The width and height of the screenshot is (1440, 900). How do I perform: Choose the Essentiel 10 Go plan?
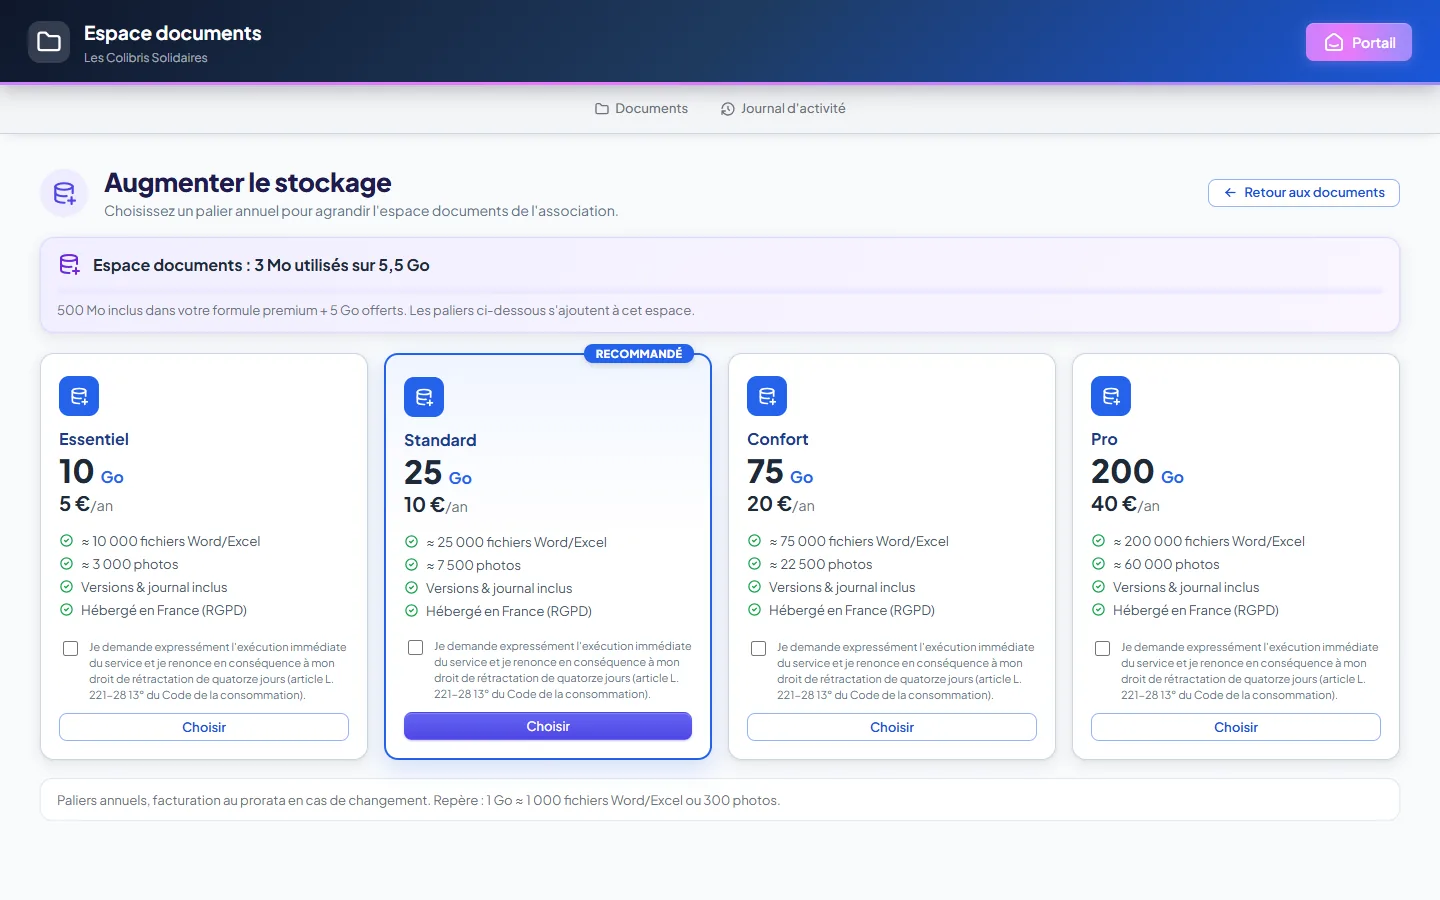point(204,727)
